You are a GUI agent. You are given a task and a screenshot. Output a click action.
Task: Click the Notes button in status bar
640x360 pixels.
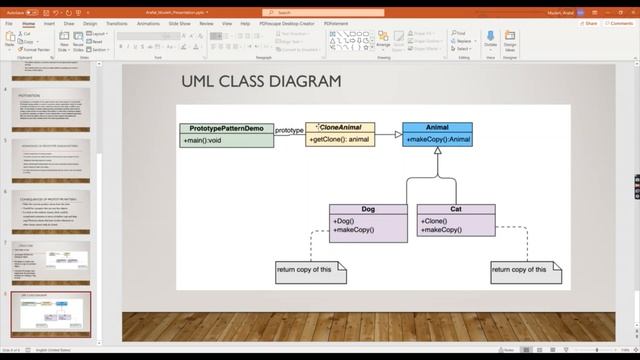[506, 350]
